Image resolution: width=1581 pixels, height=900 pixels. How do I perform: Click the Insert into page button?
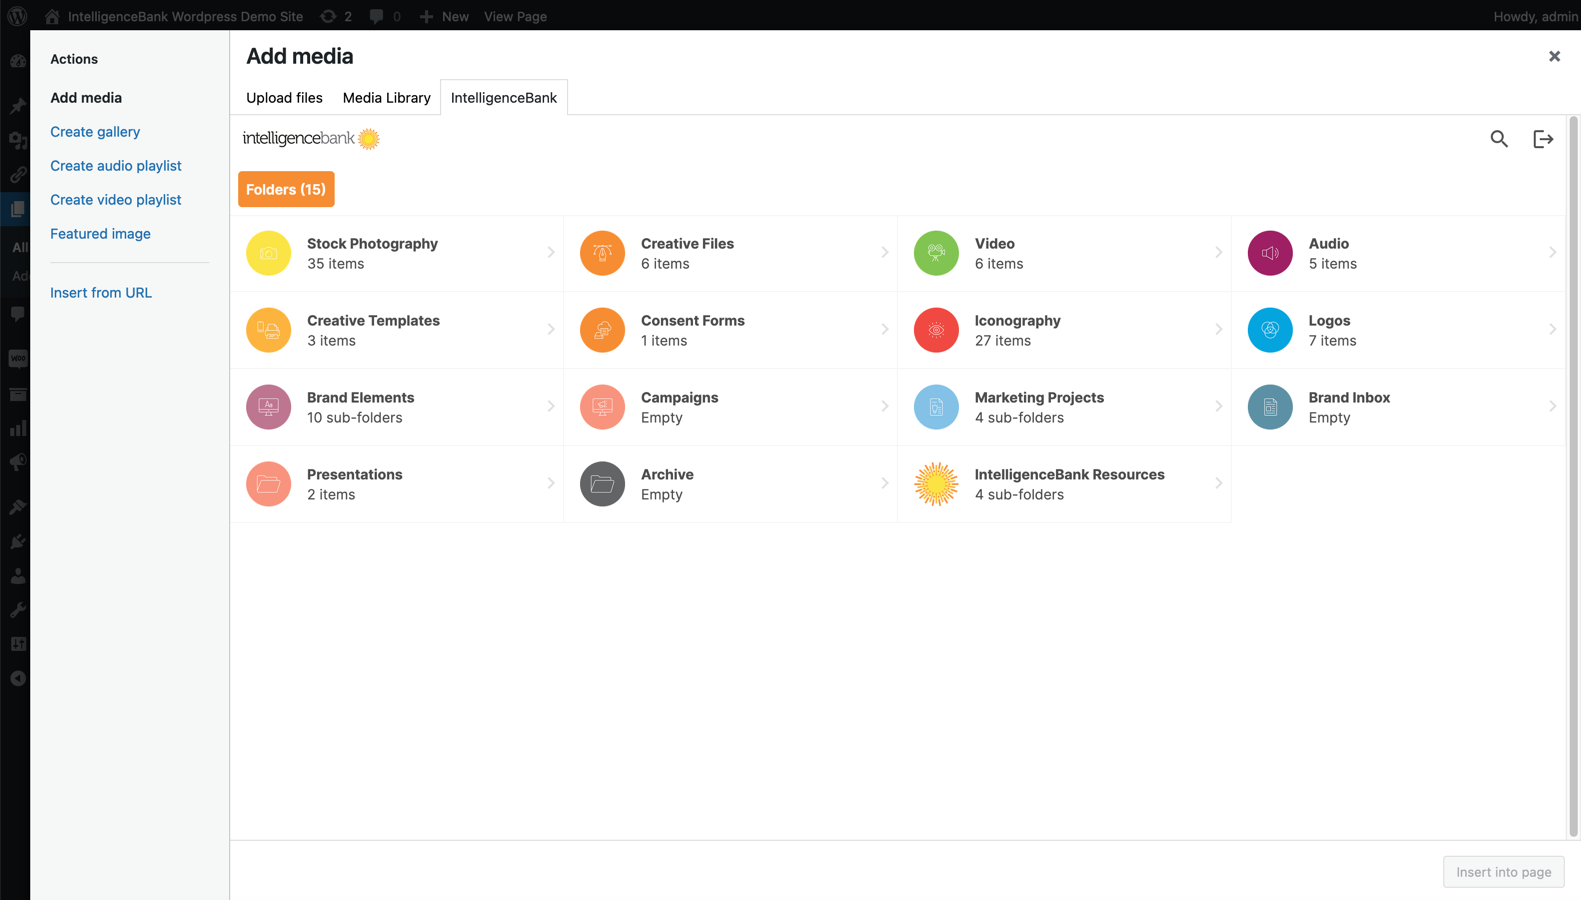[1503, 872]
